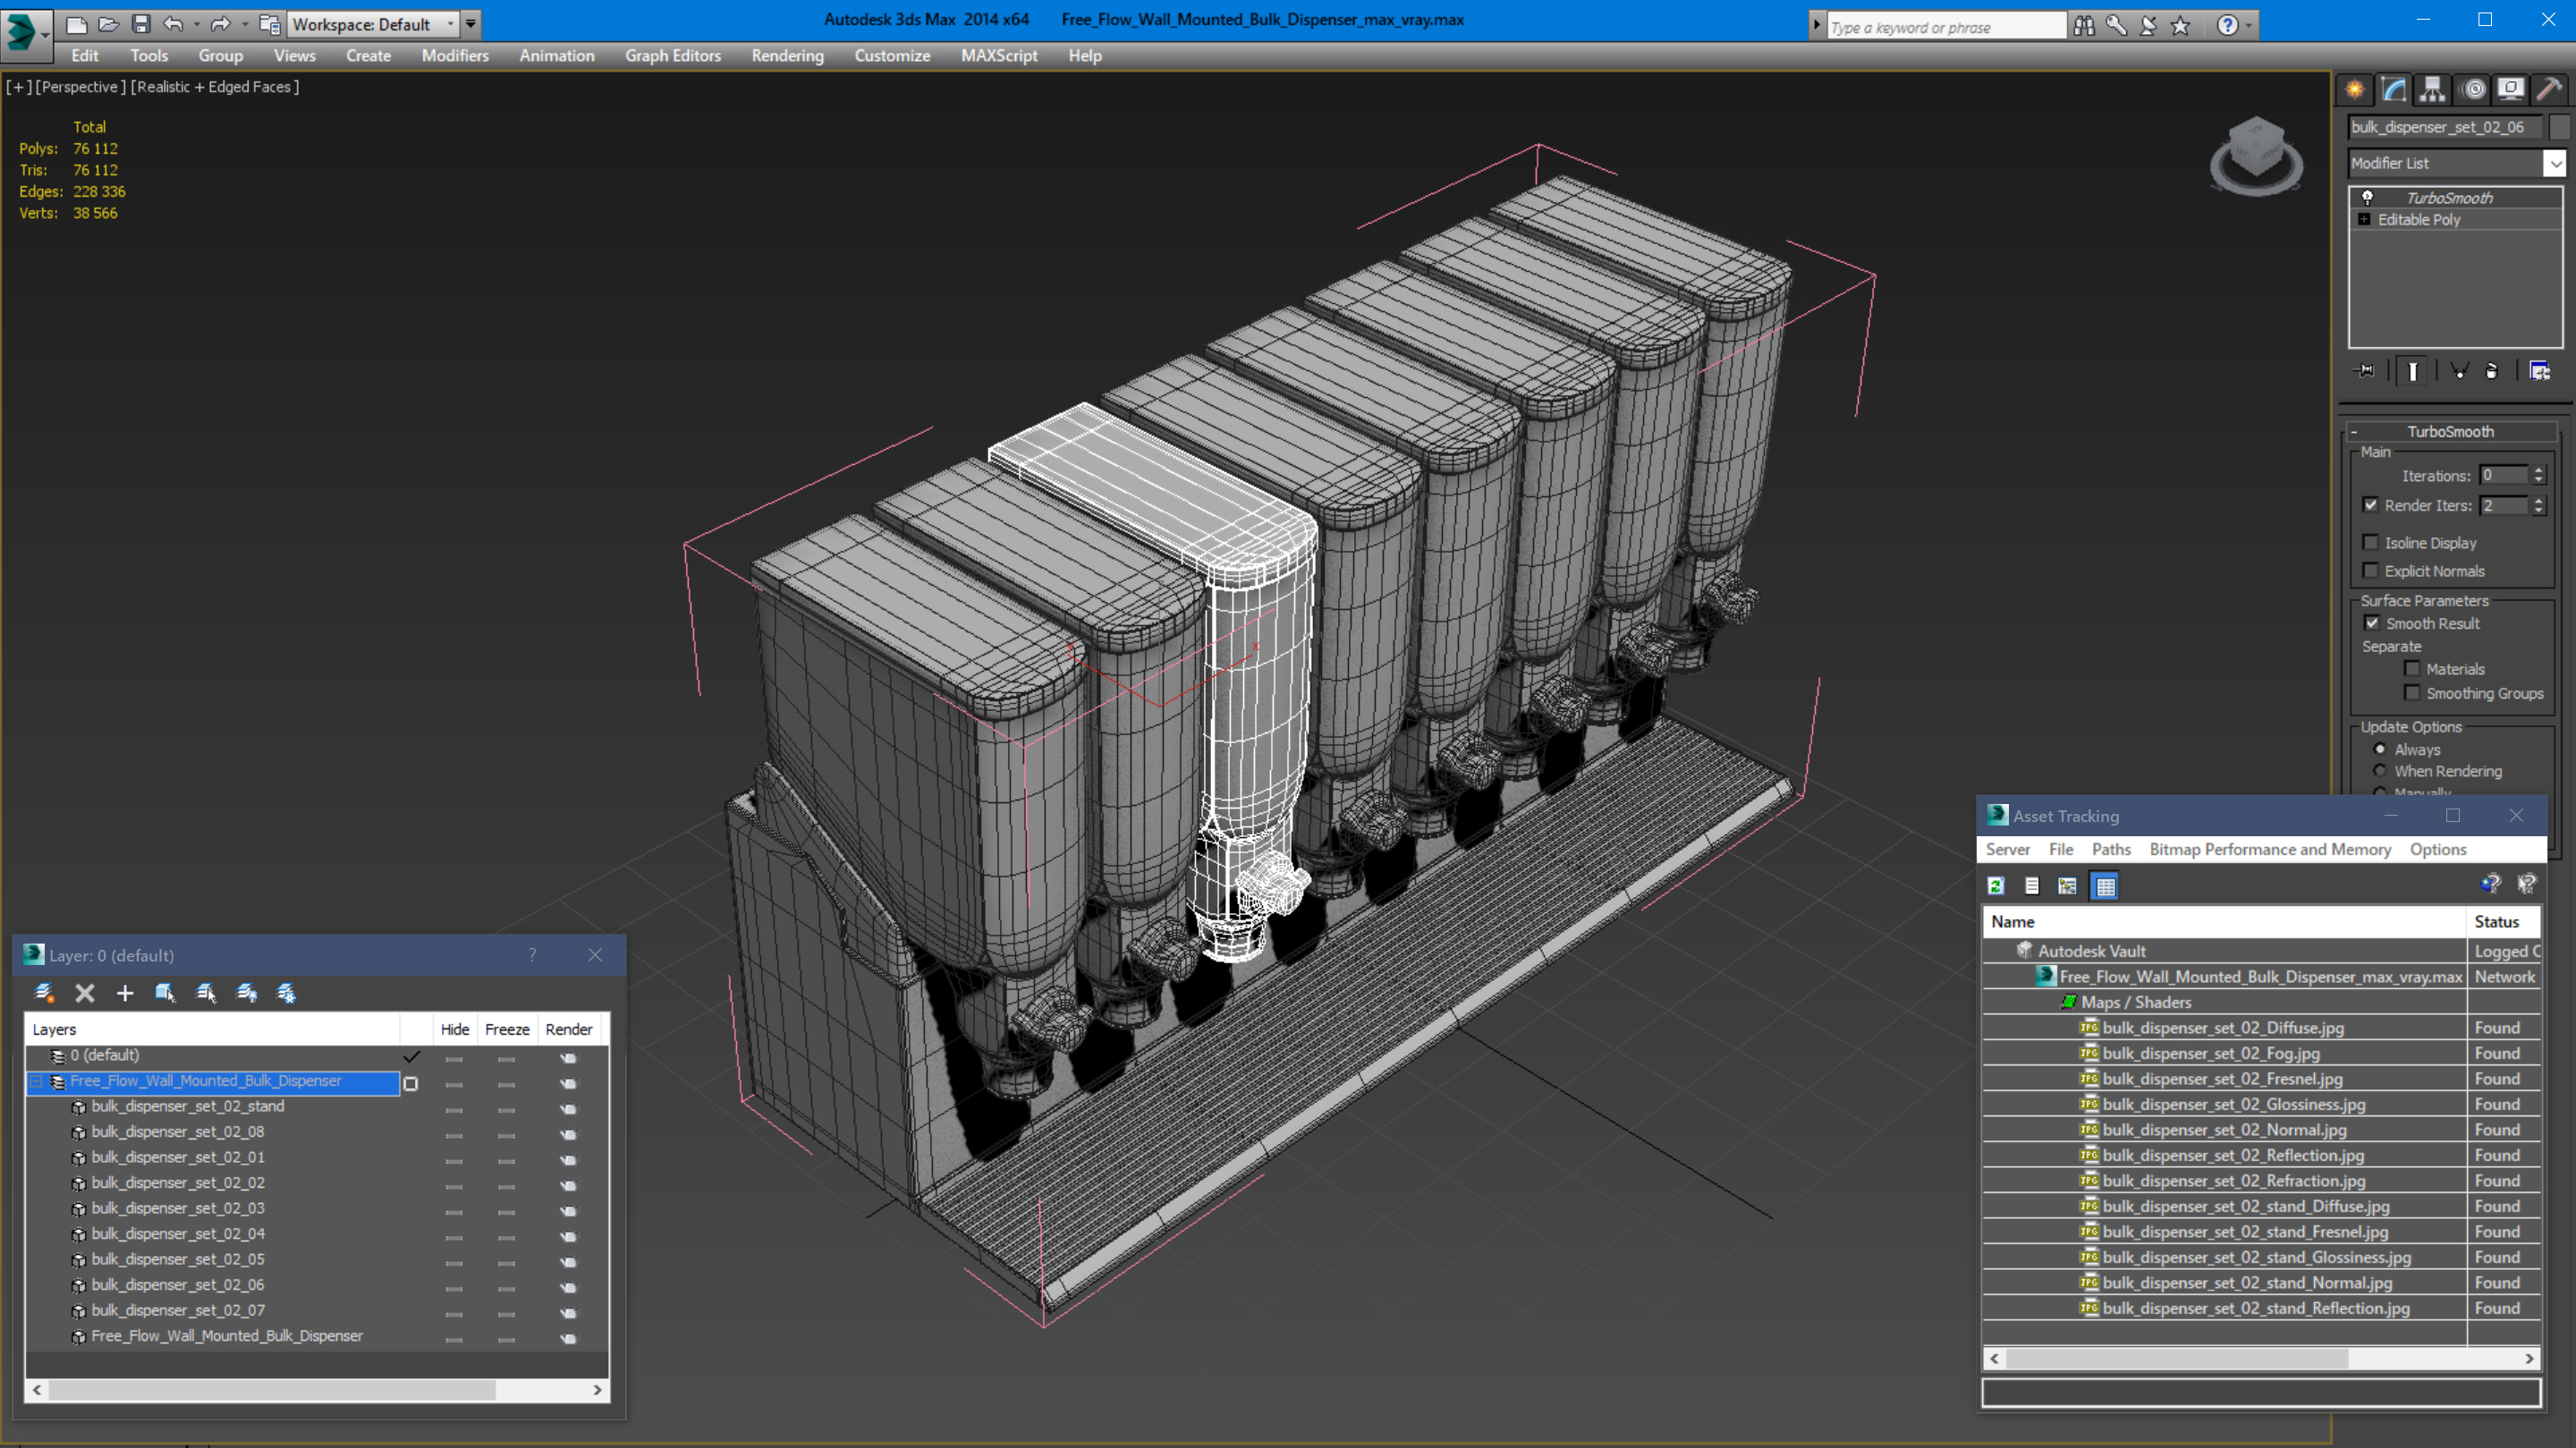This screenshot has height=1448, width=2576.
Task: Open the Create command panel tab
Action: (x=2355, y=90)
